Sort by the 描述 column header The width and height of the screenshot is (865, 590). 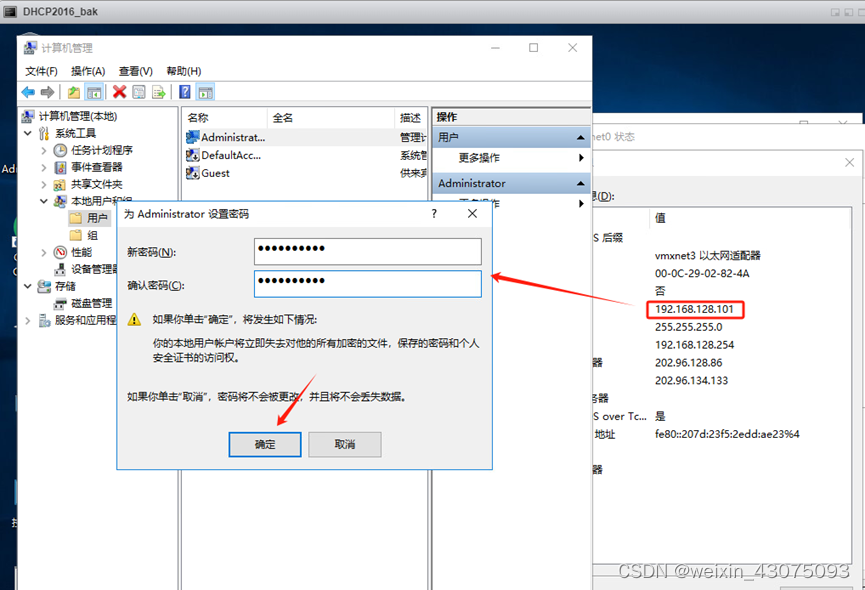coord(411,117)
